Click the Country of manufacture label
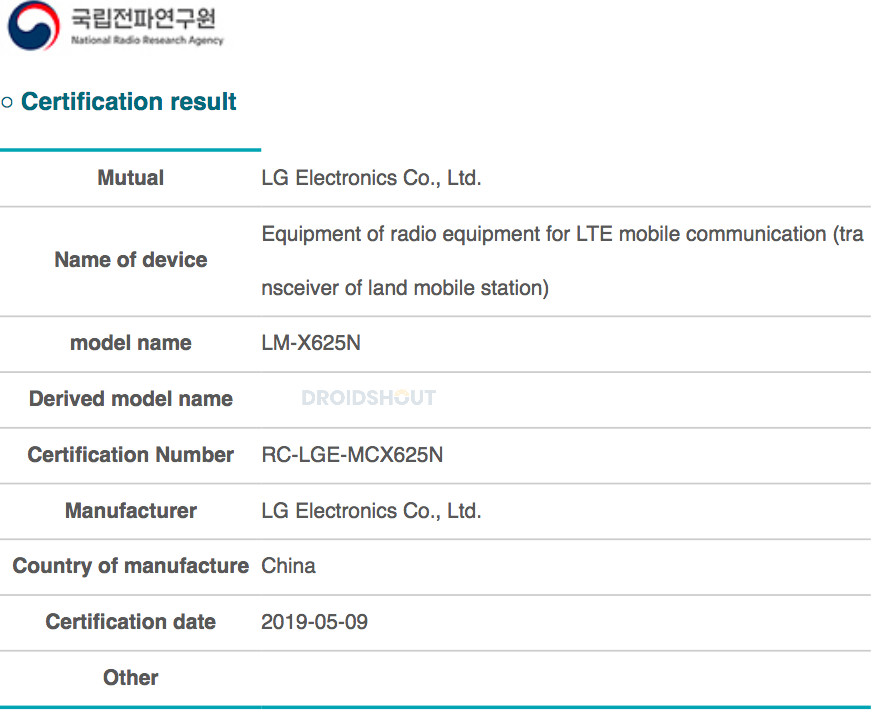Viewport: 872px width, 716px height. click(x=131, y=566)
